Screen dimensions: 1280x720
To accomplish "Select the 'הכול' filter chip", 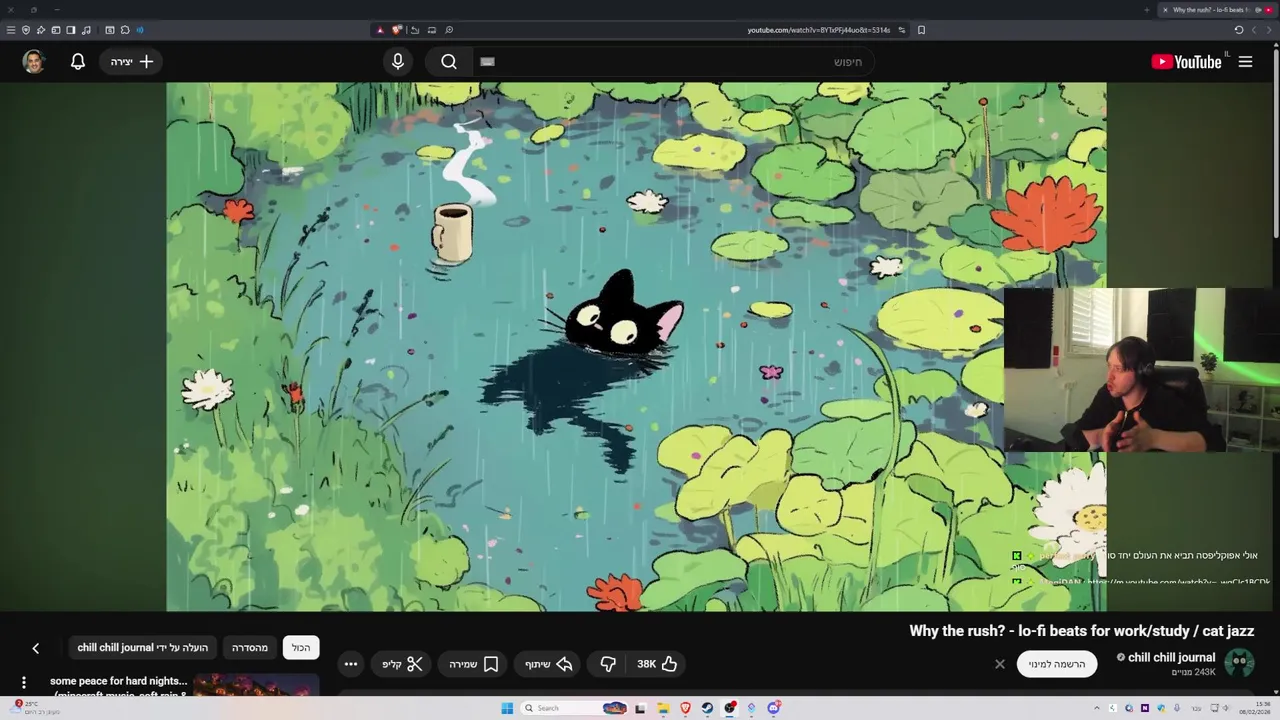I will coord(301,648).
